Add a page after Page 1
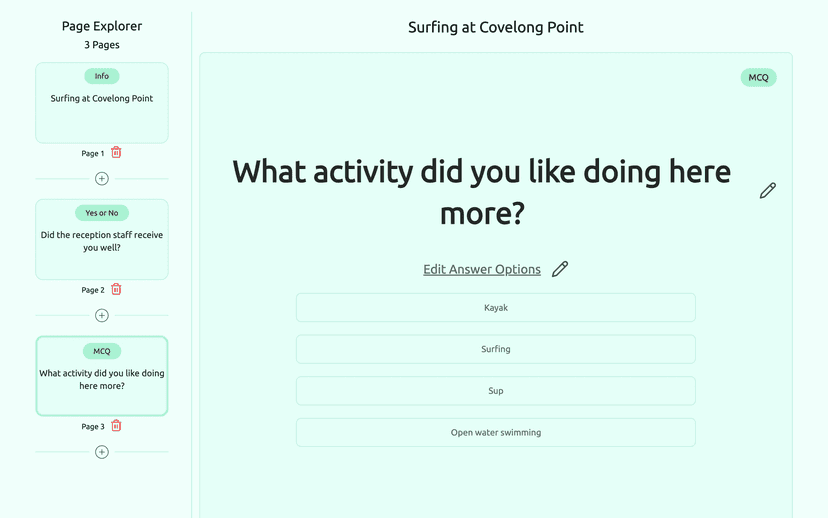This screenshot has height=518, width=828. click(x=102, y=178)
